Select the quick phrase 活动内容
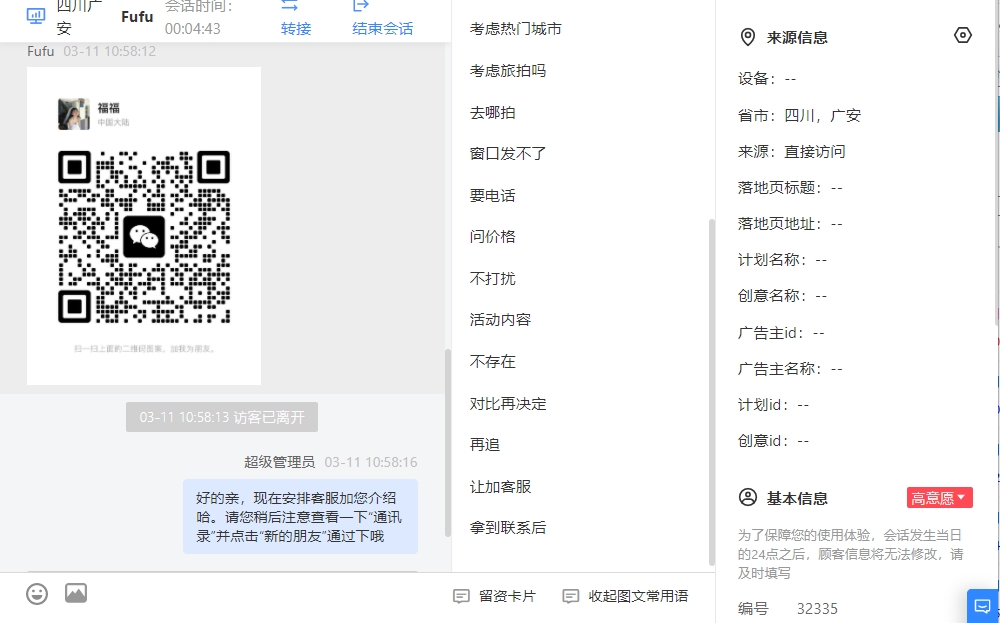This screenshot has height=623, width=1000. coord(500,319)
